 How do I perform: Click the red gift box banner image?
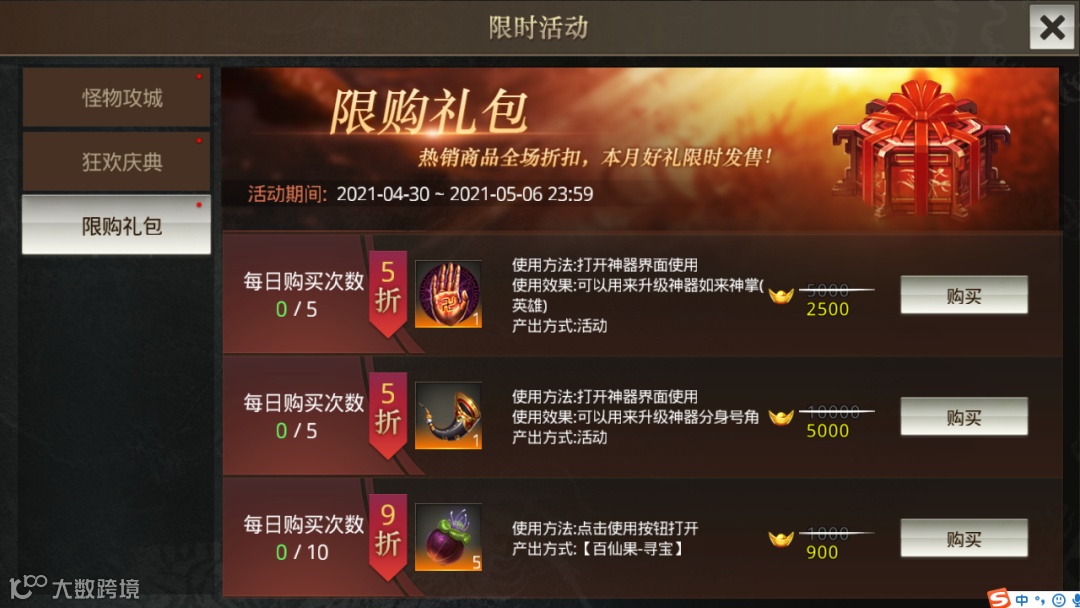(922, 149)
